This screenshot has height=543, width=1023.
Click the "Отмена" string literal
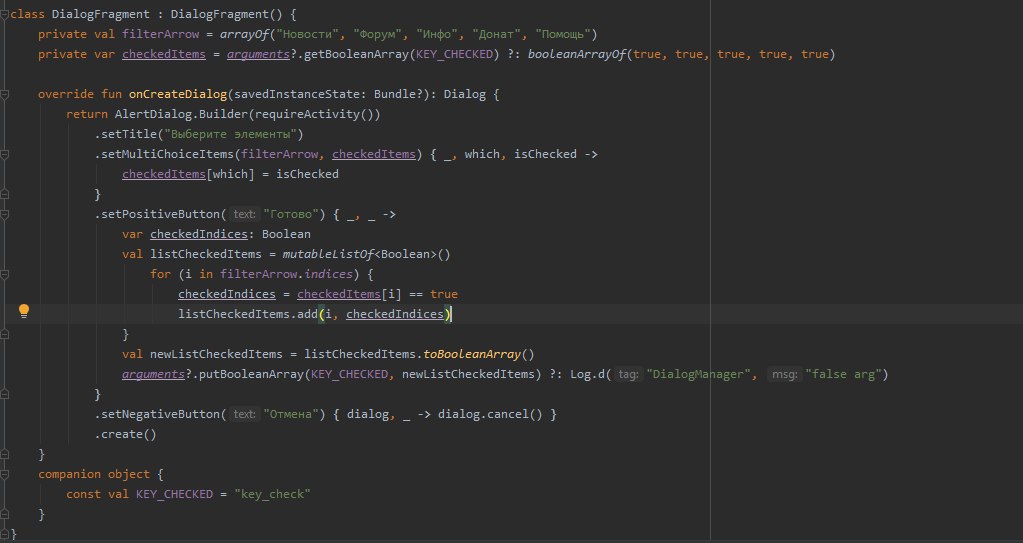click(290, 414)
